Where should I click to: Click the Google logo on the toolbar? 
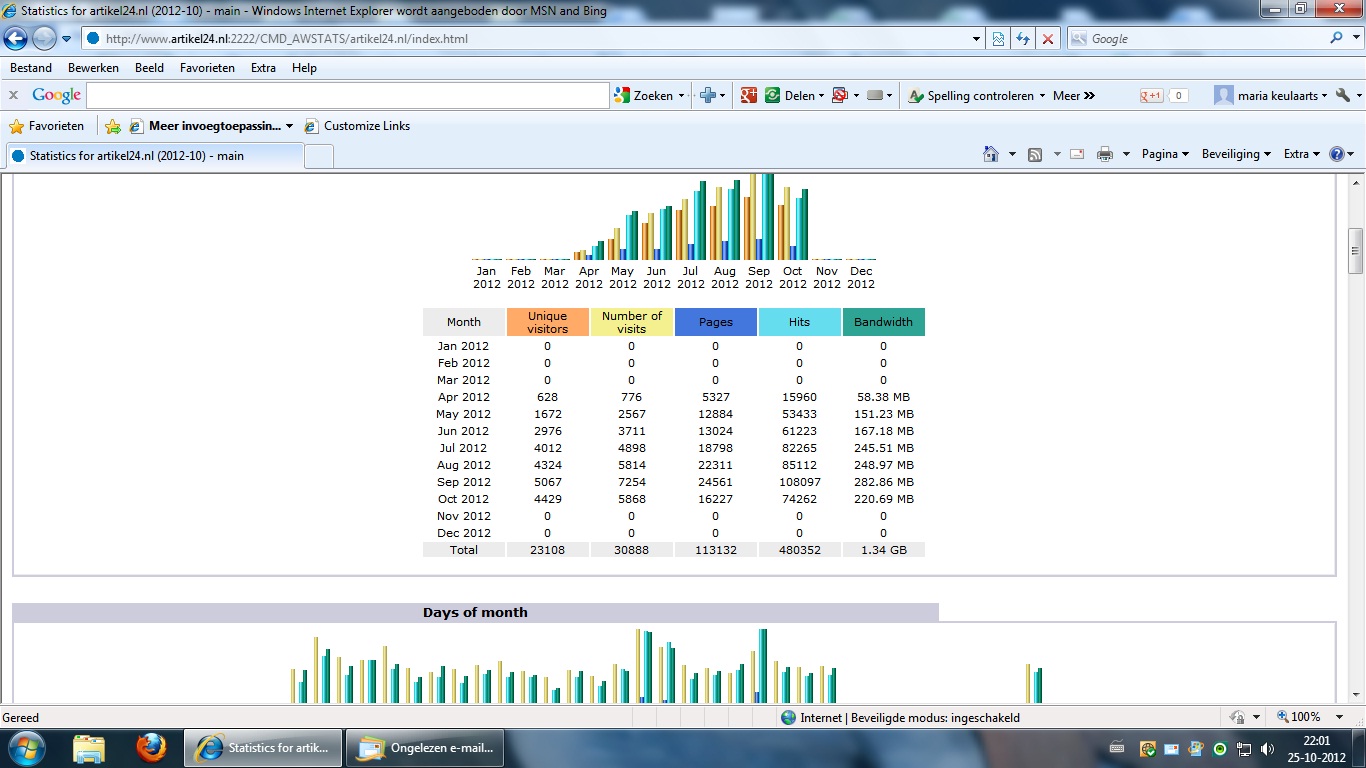56,95
